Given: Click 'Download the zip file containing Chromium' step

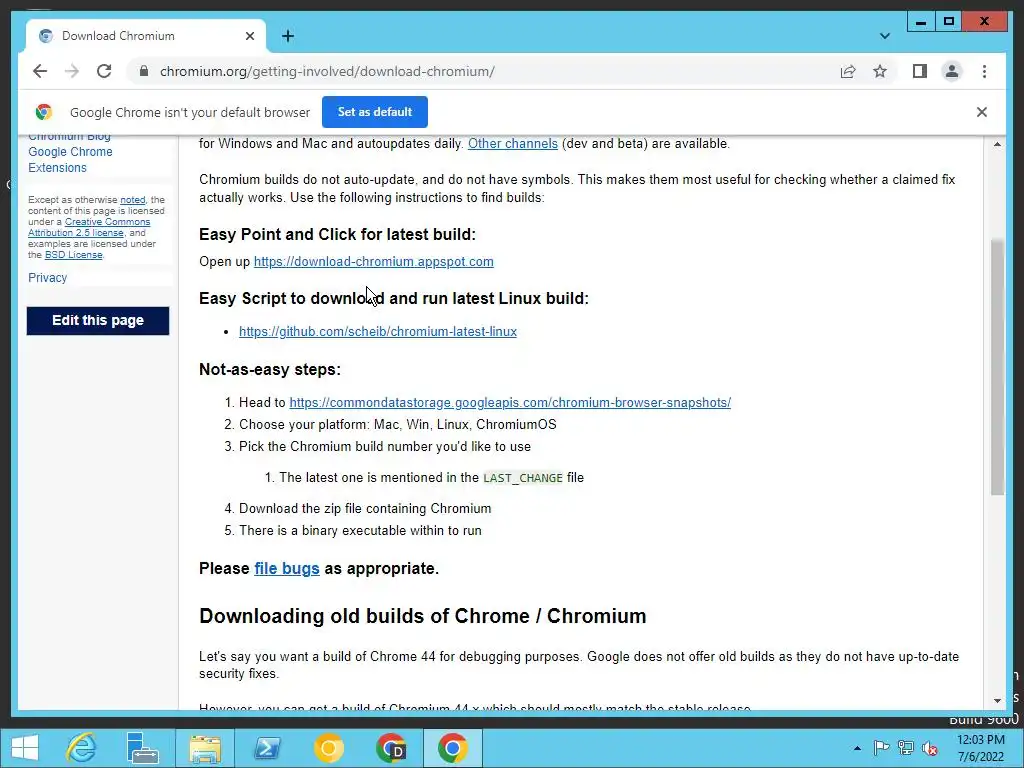Looking at the screenshot, I should click(365, 509).
